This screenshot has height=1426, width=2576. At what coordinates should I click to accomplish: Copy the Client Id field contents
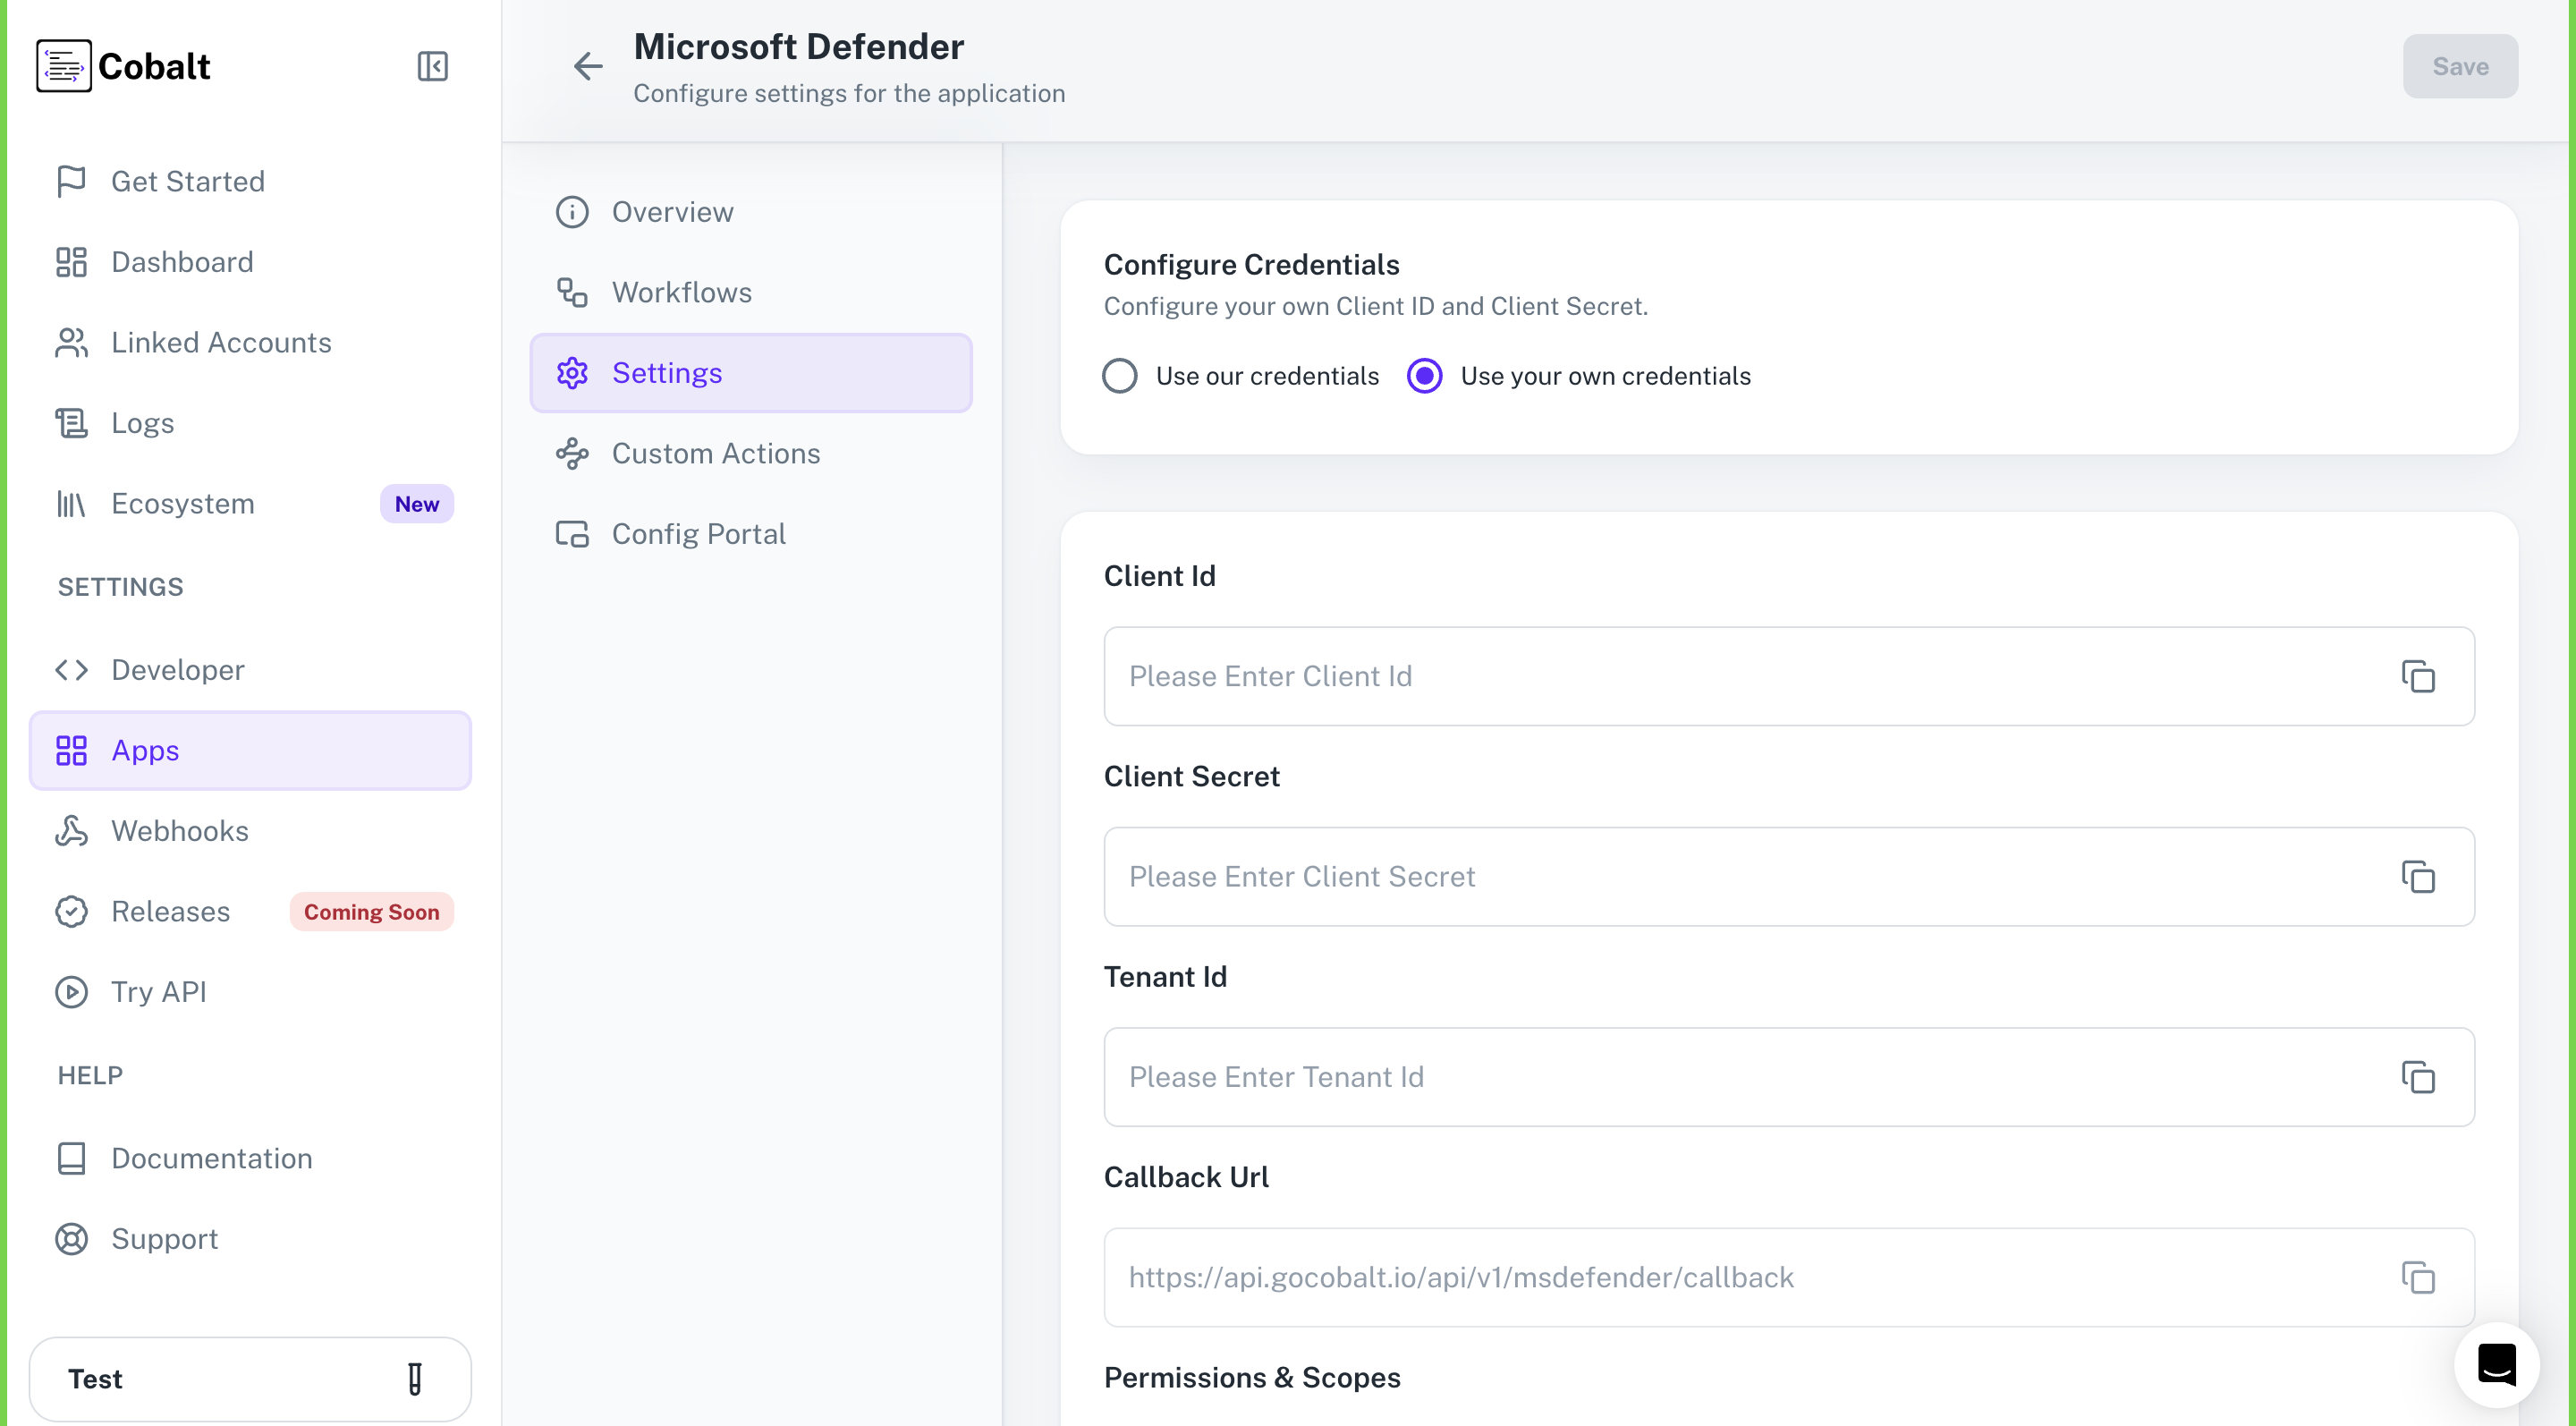(x=2419, y=676)
